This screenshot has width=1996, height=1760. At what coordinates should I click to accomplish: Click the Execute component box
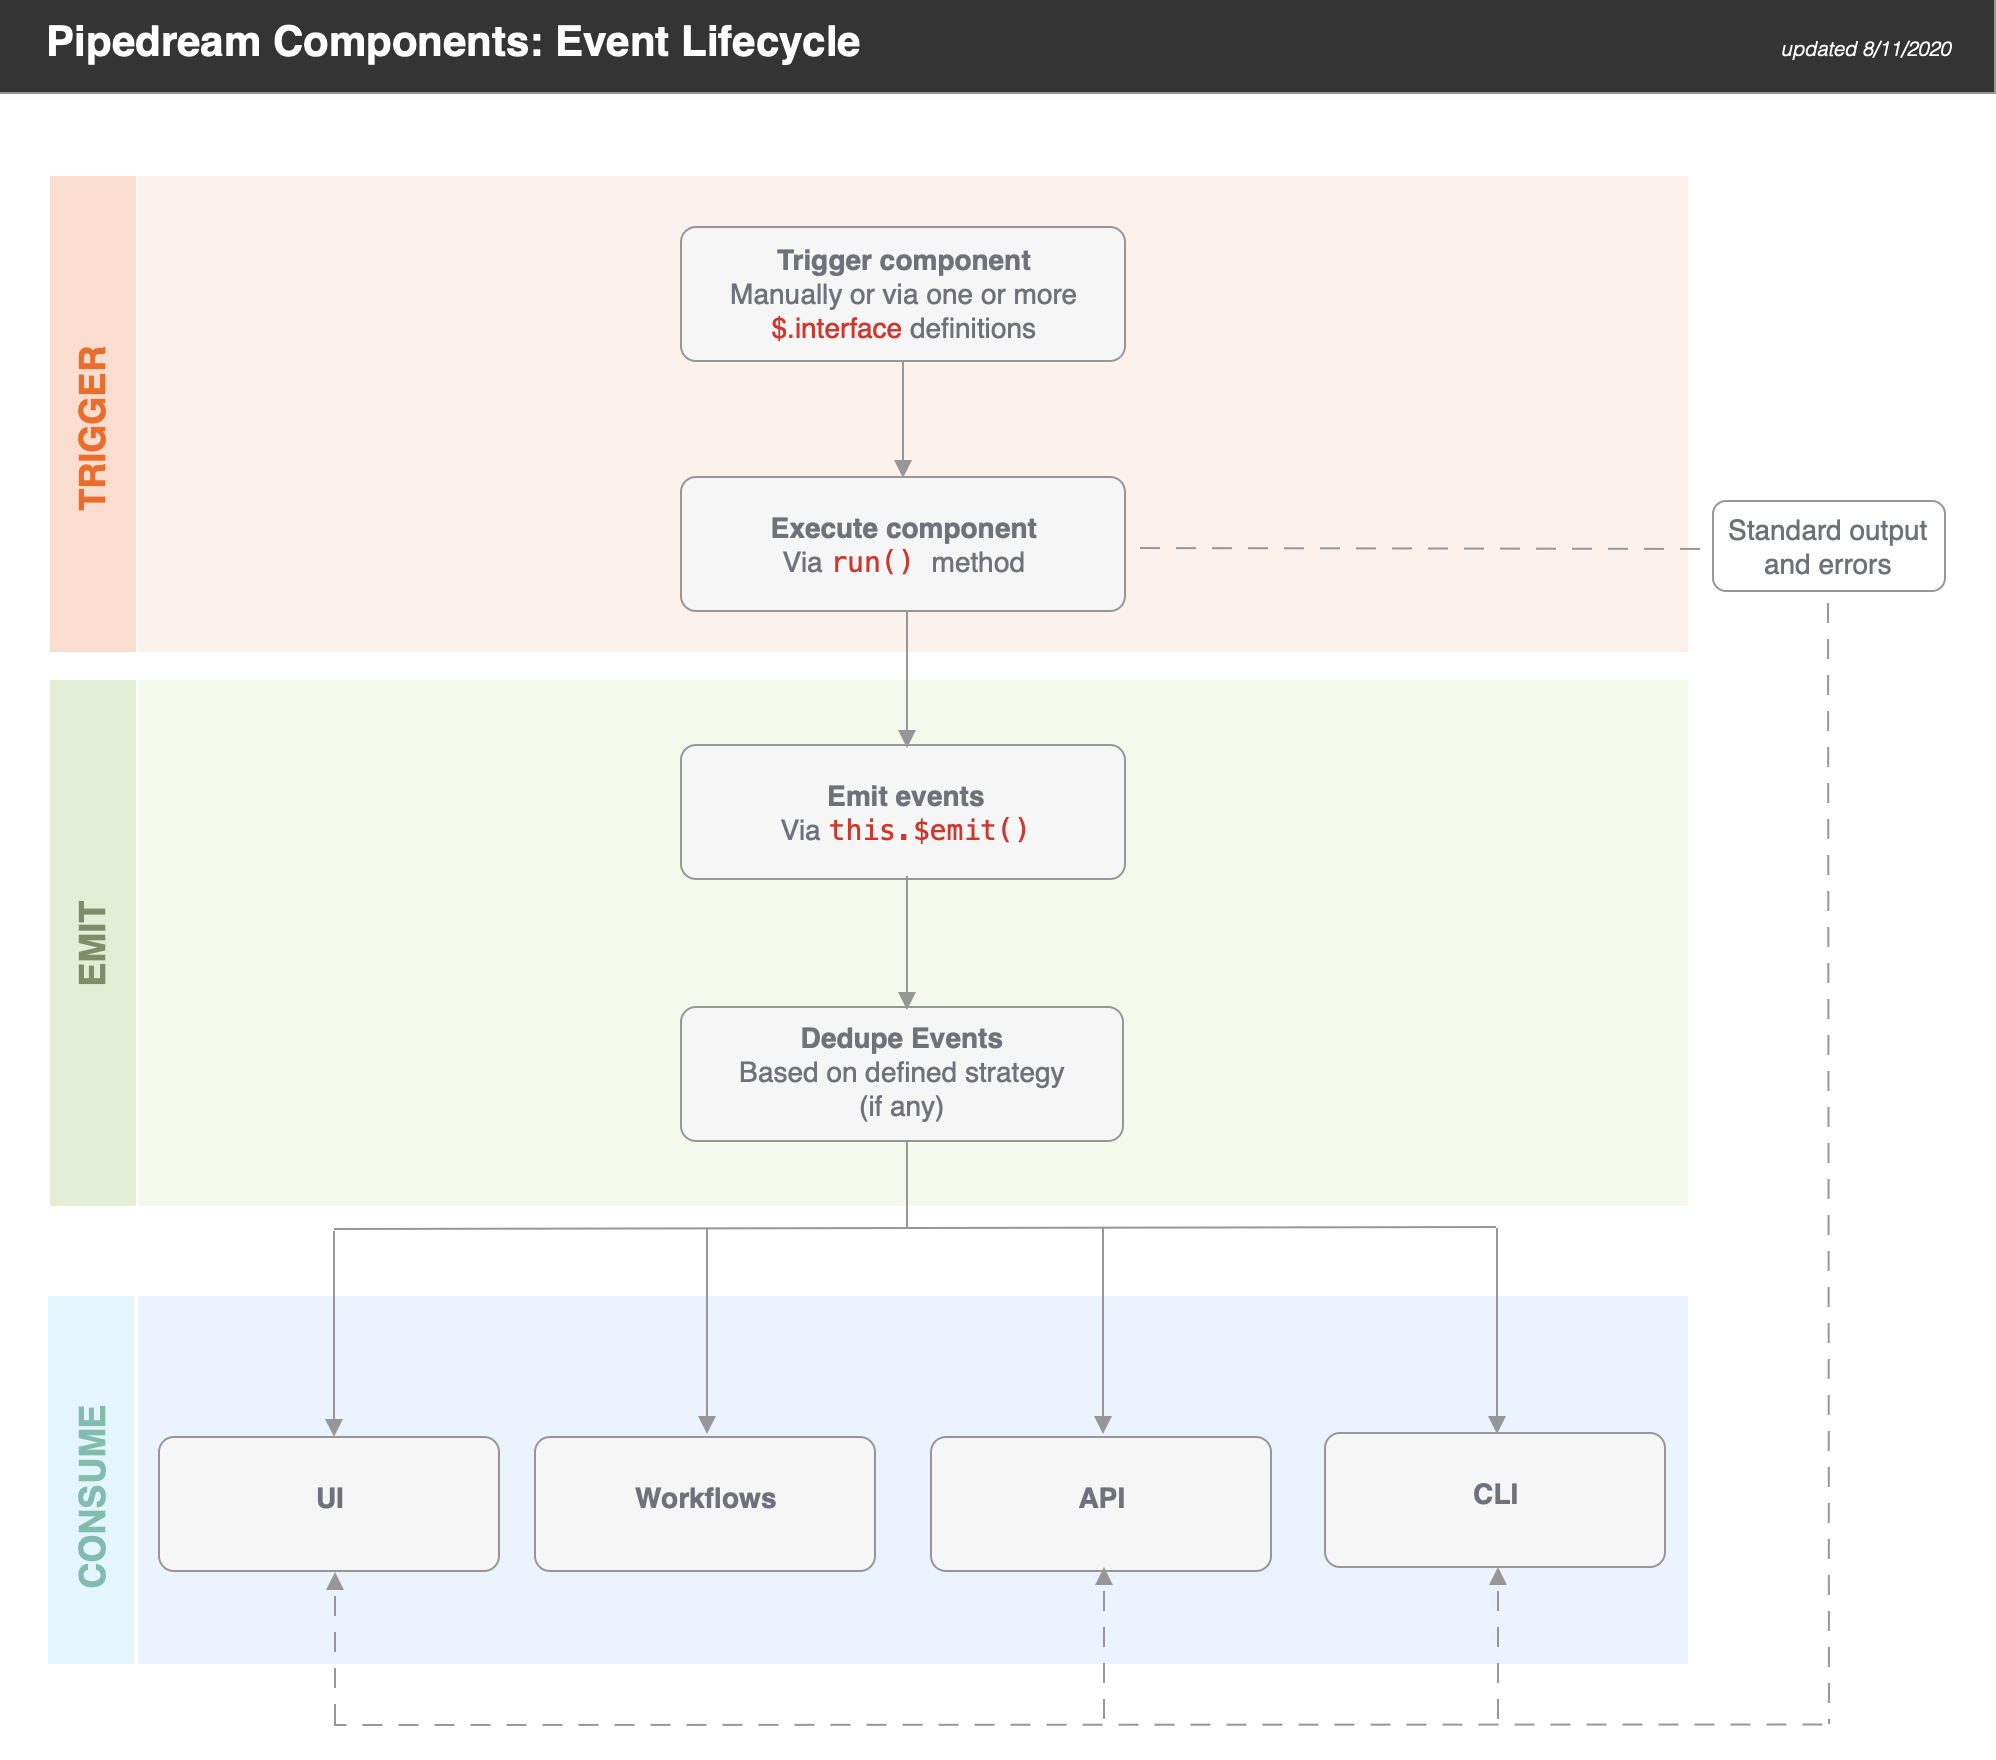(902, 543)
